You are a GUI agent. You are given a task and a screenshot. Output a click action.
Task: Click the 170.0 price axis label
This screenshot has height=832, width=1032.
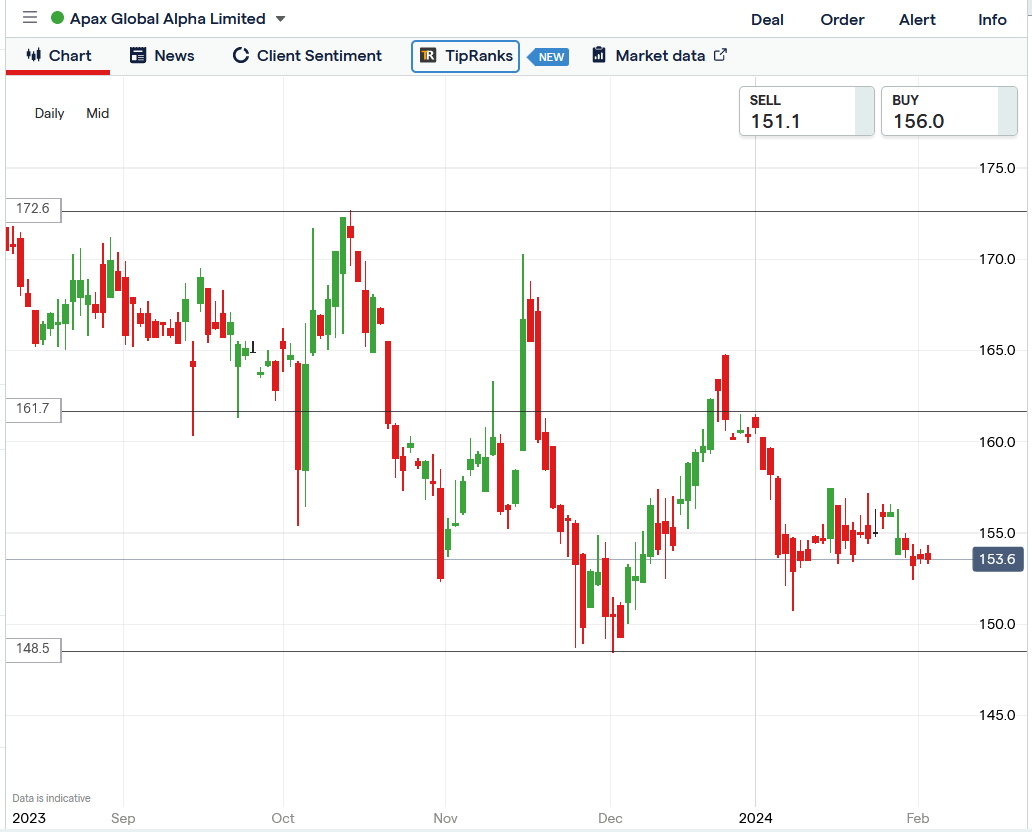tap(996, 259)
